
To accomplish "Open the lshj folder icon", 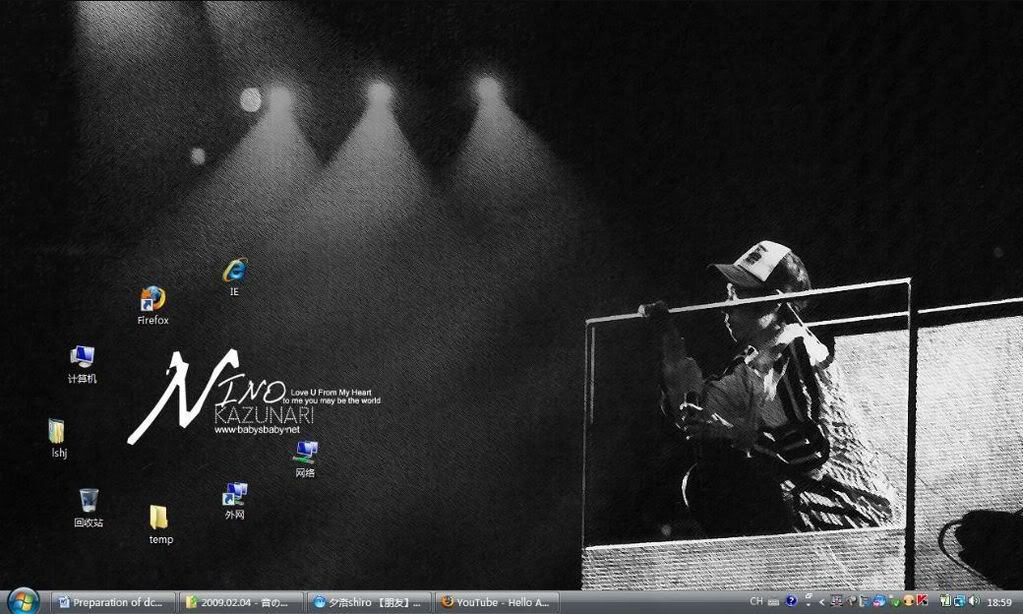I will coord(58,432).
